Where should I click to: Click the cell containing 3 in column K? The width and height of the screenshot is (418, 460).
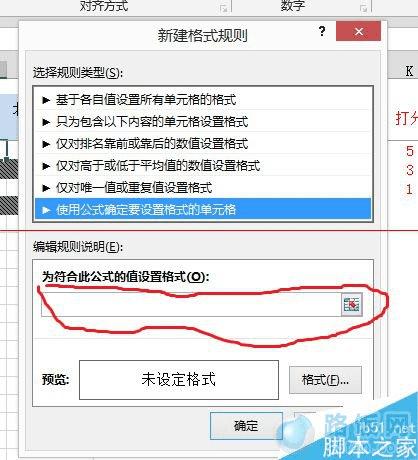[x=409, y=170]
